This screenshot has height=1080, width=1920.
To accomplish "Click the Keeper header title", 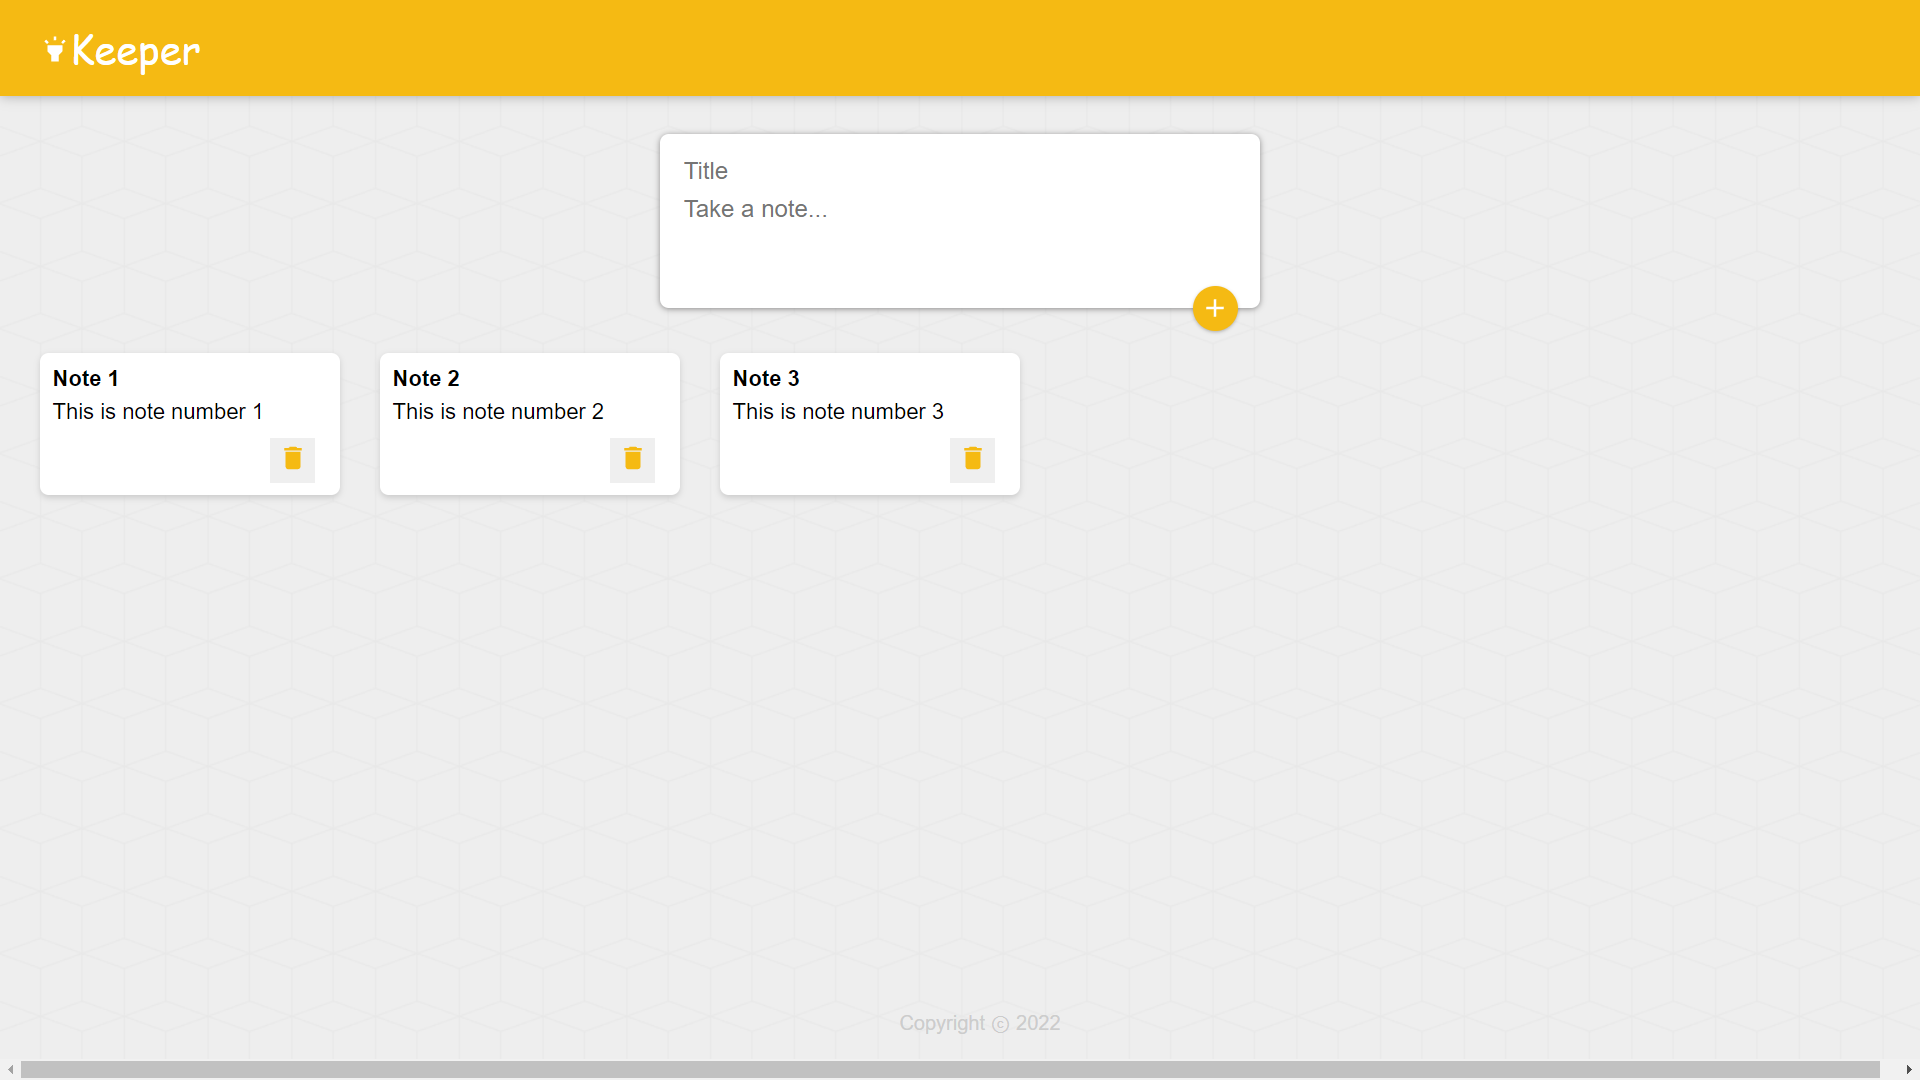I will point(136,51).
